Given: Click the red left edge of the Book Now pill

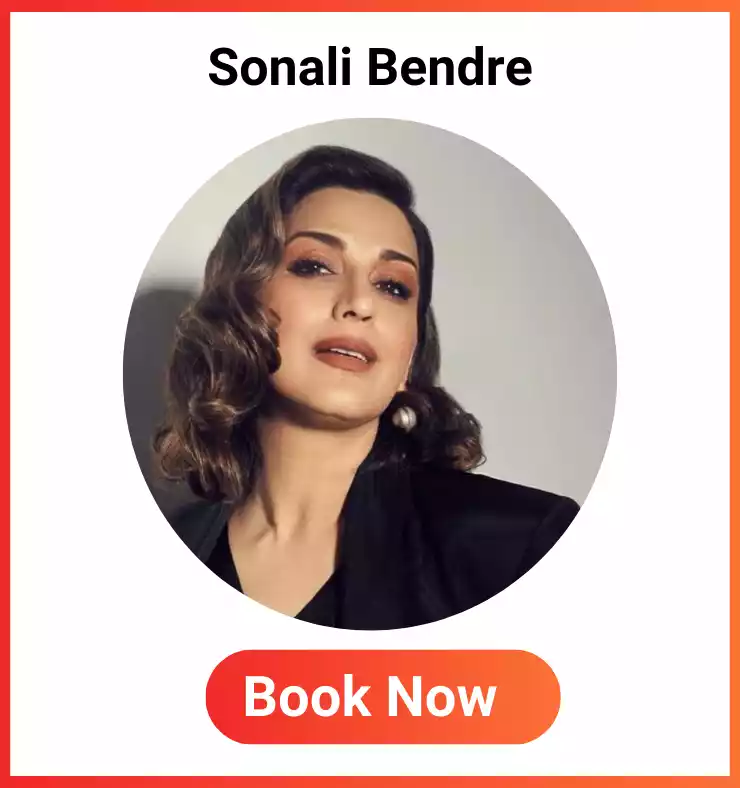Looking at the screenshot, I should click(x=226, y=697).
